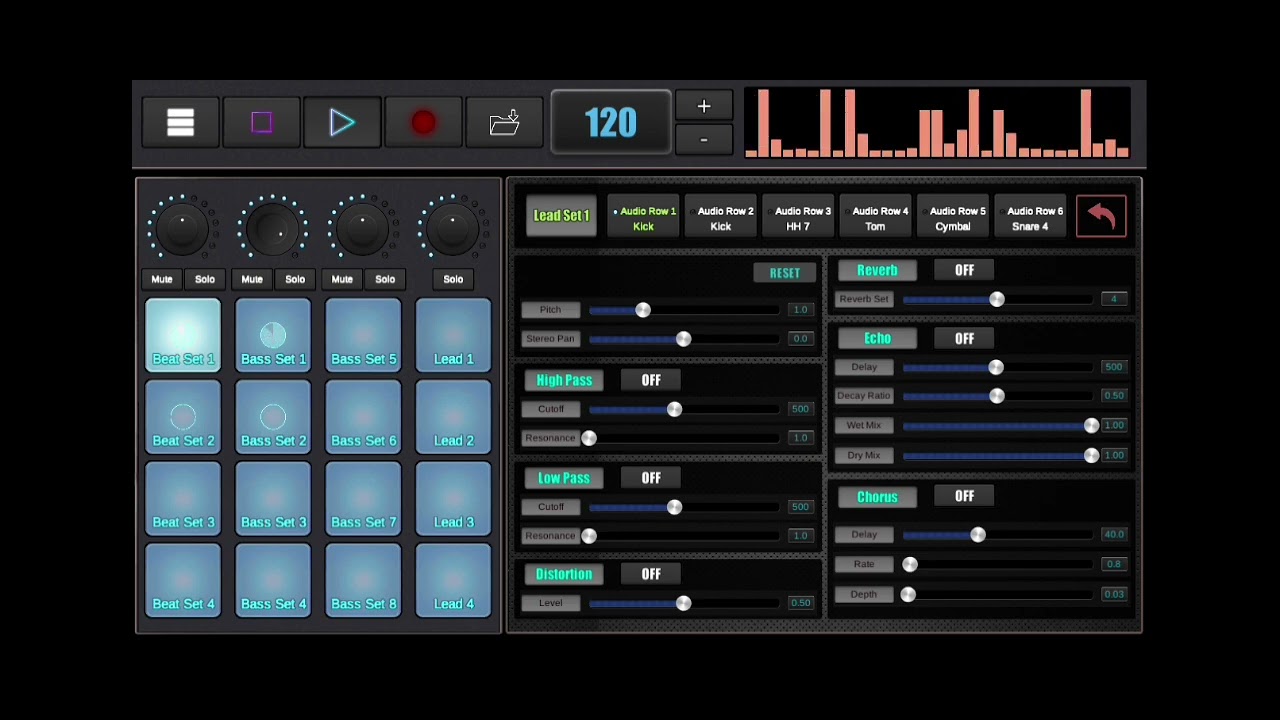Start playback with the play button

(x=342, y=123)
